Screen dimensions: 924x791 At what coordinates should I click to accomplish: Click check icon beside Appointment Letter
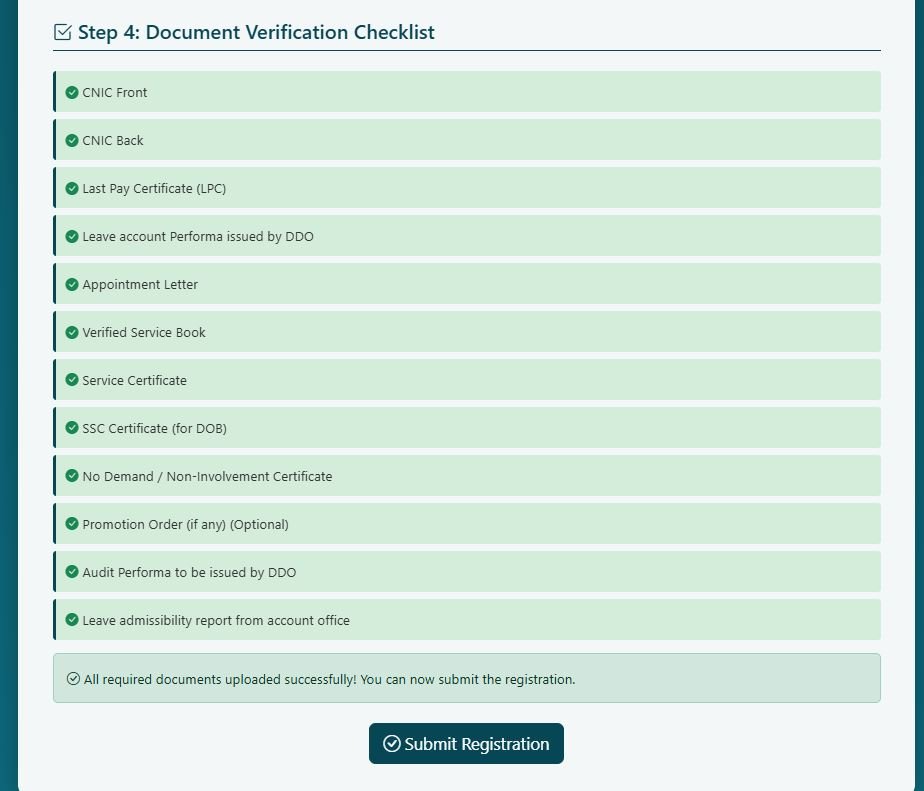(72, 284)
